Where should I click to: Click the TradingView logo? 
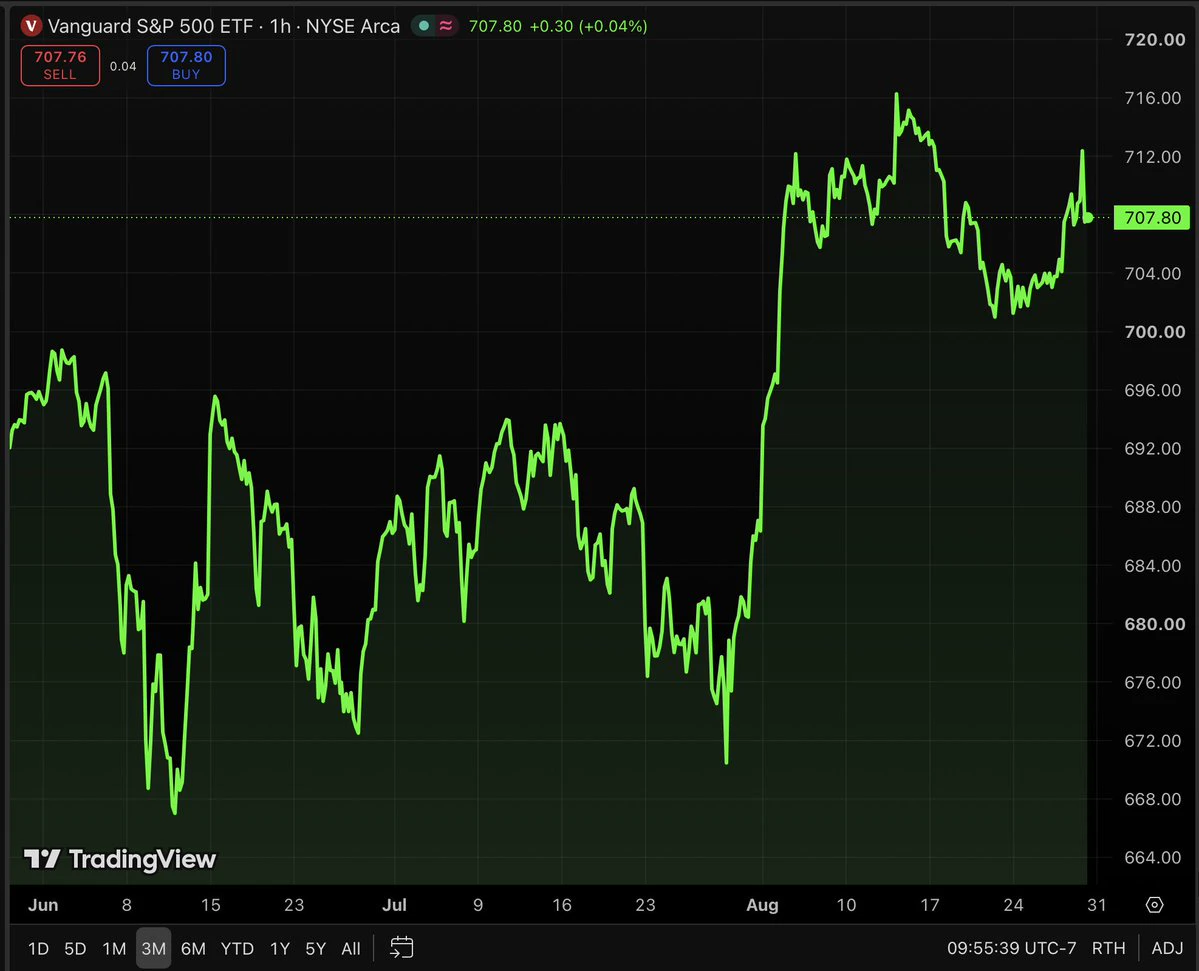pos(120,859)
